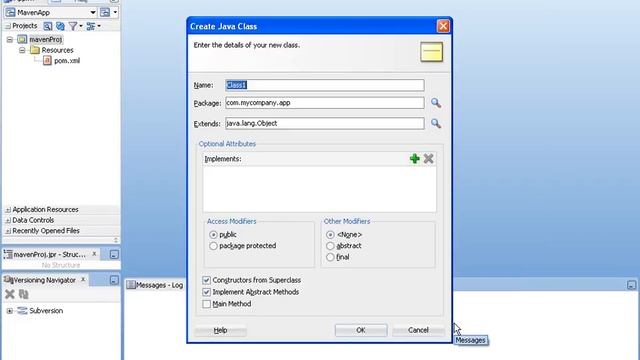Screen dimensions: 640x360
Task: Minimize the Messages Log panel
Action: 631,285
